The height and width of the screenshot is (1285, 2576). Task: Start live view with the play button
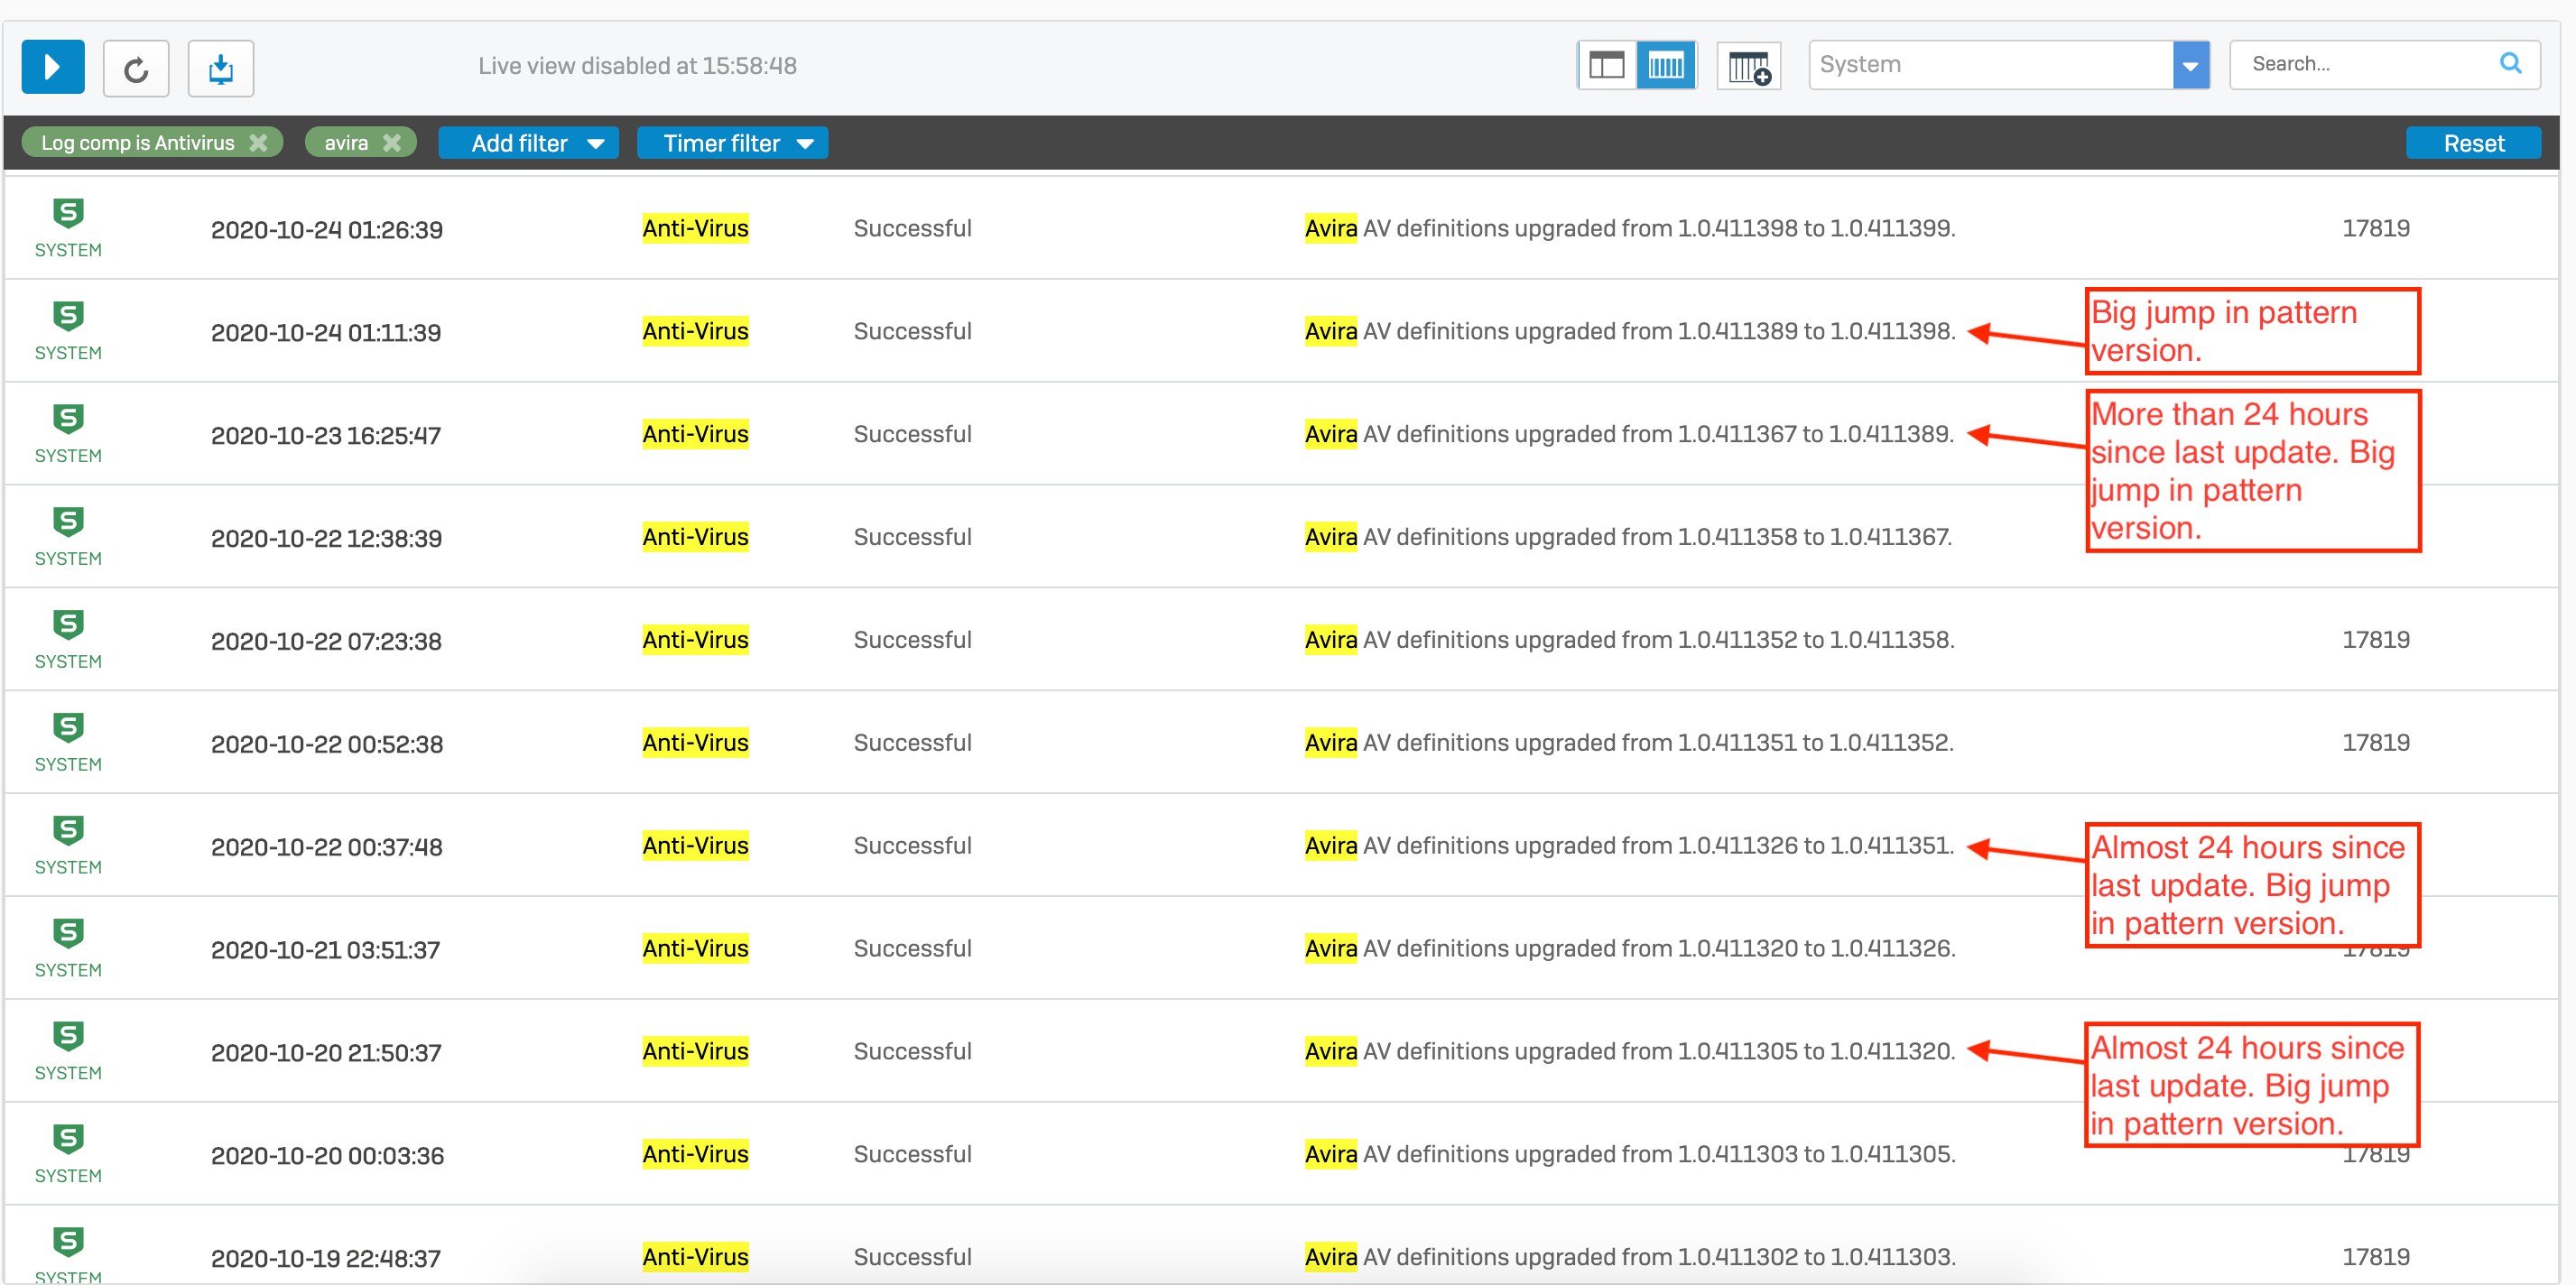(x=53, y=67)
